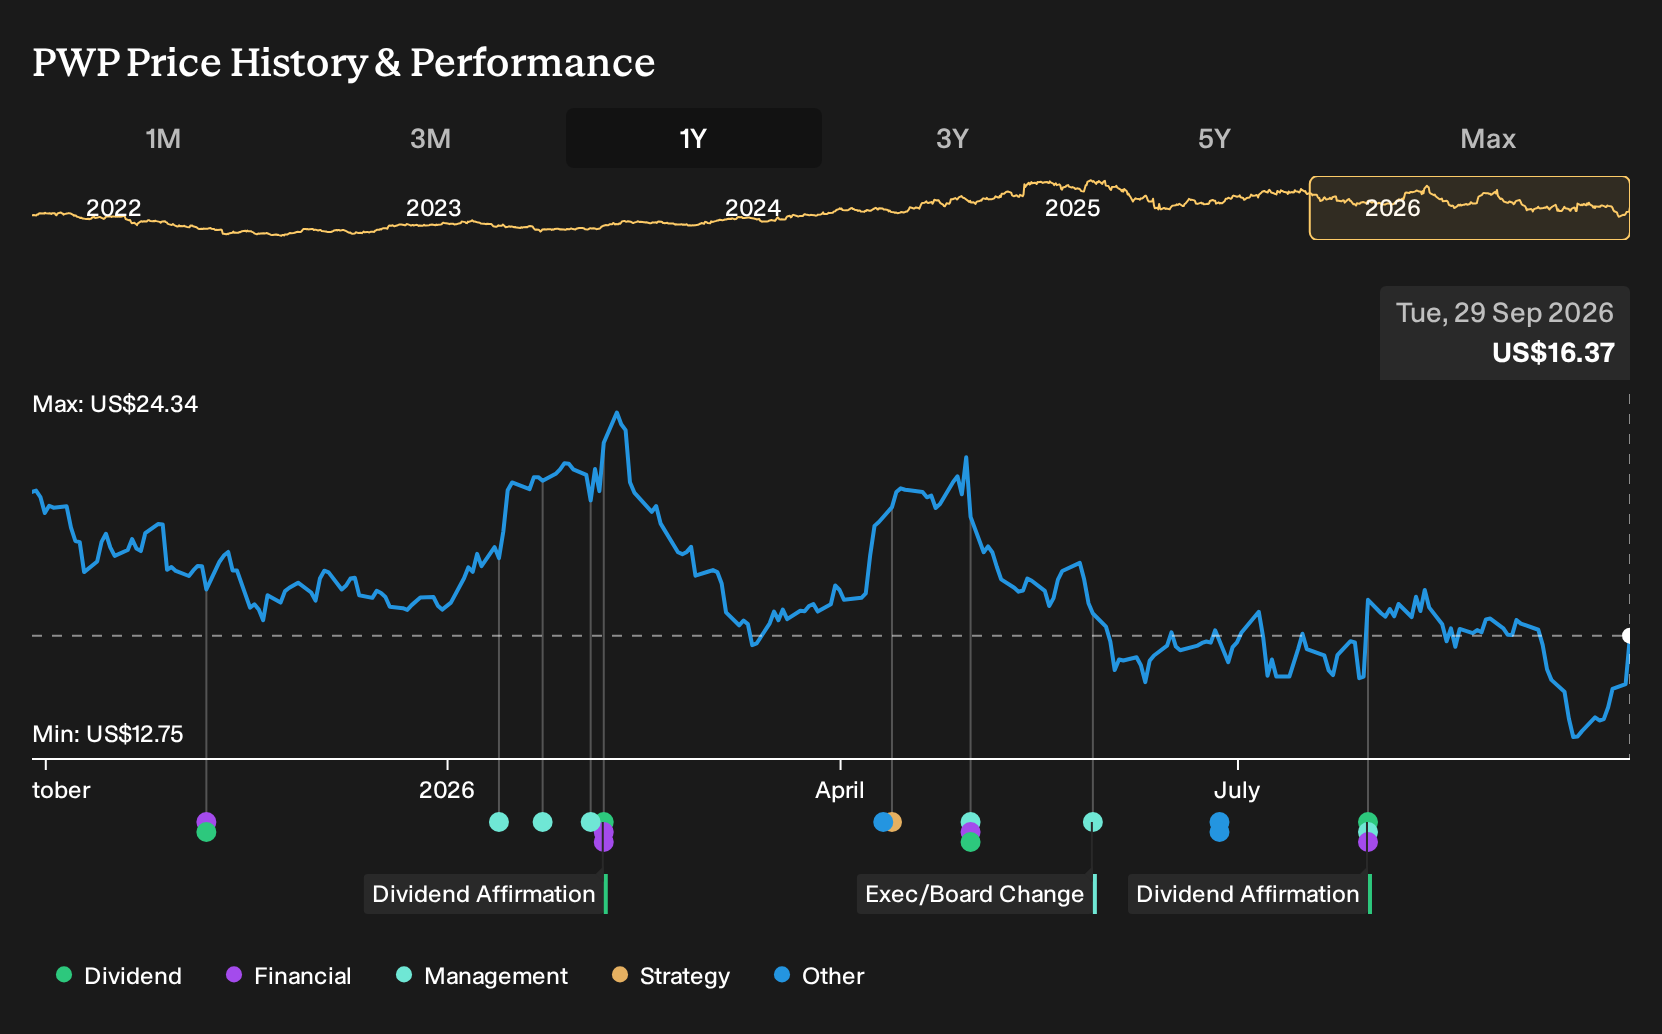Click the green Dividend marker below April's purple marker
The image size is (1662, 1034).
point(970,843)
